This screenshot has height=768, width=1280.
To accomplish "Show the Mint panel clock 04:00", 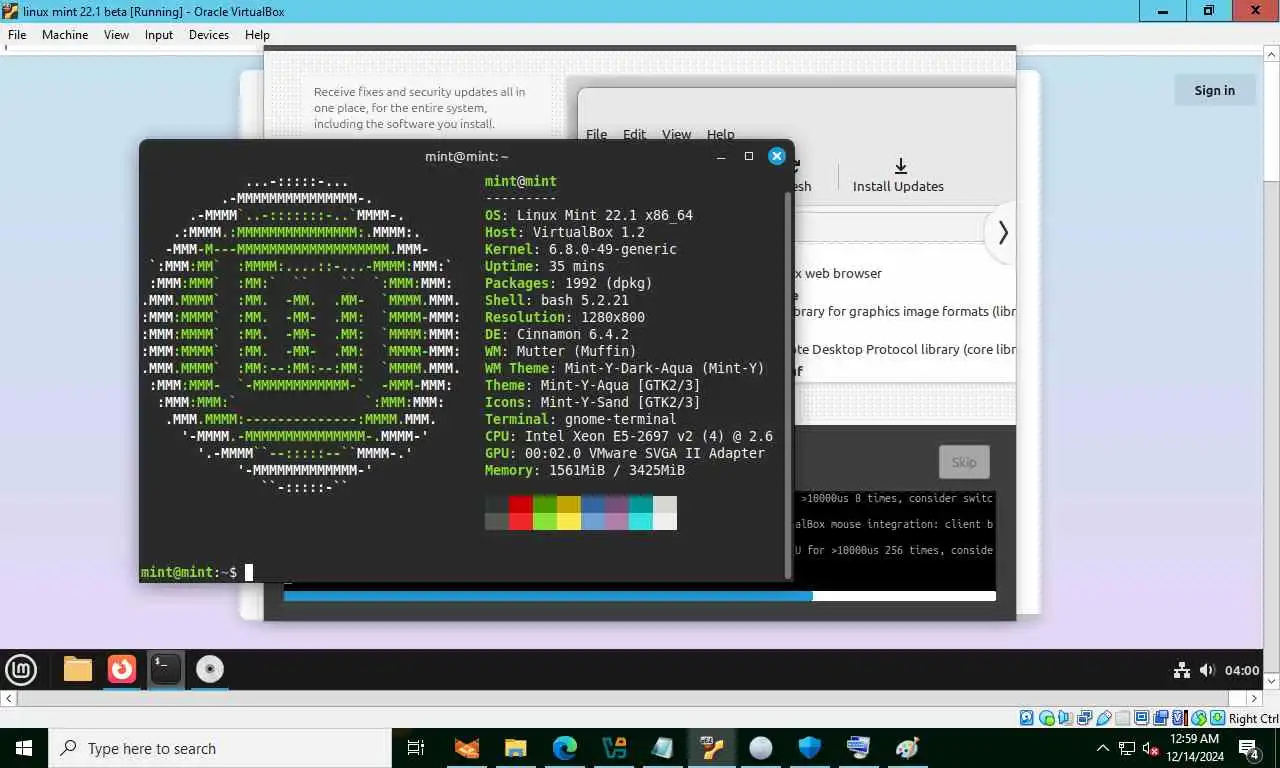I will coord(1242,670).
